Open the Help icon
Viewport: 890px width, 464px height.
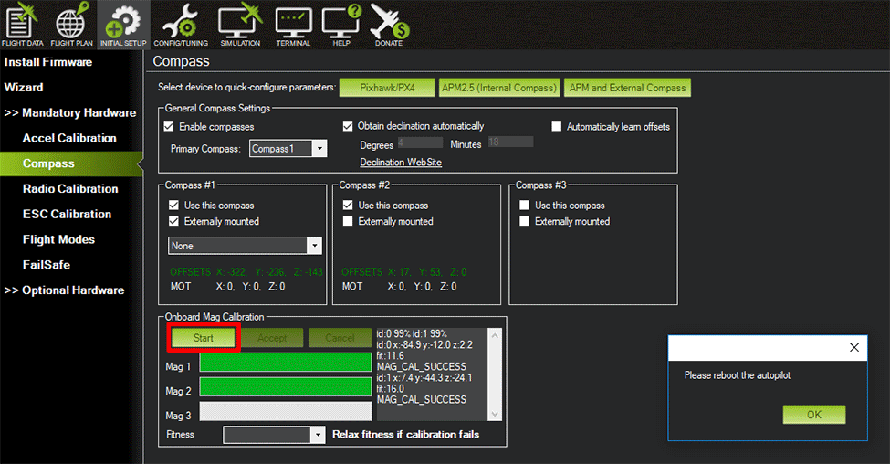point(341,24)
